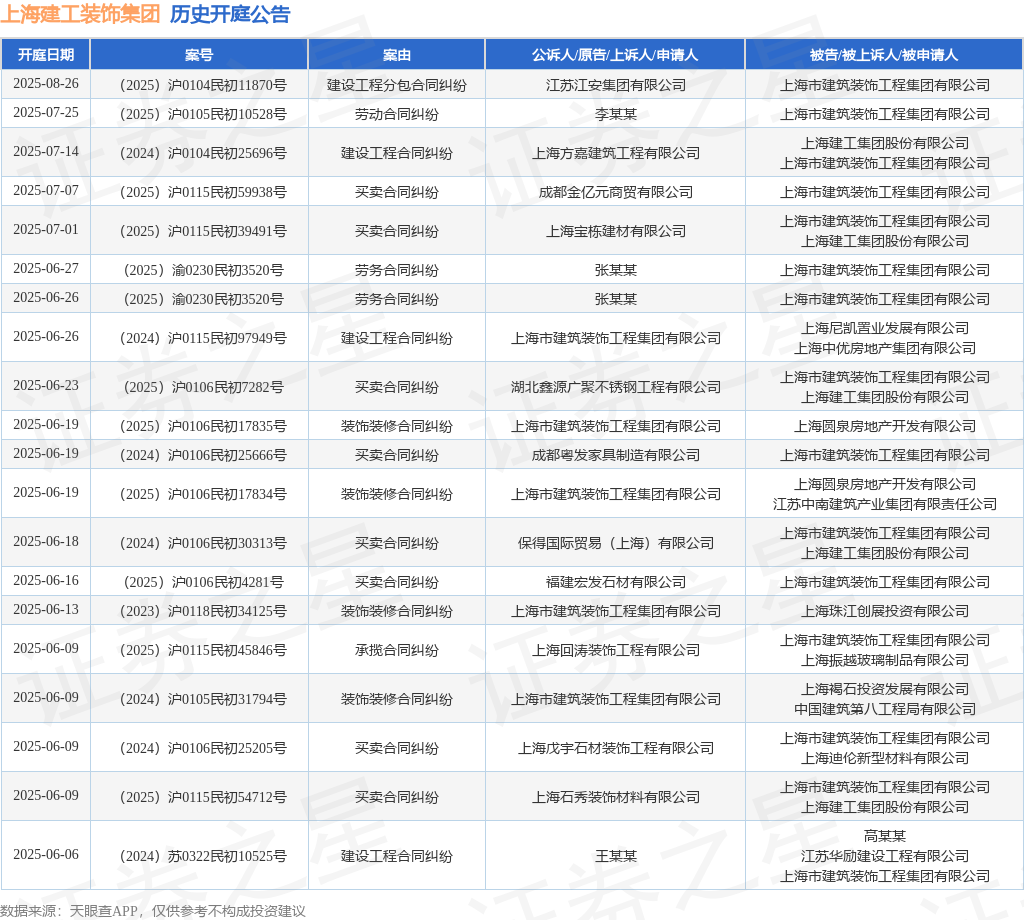Click plaintiff 上海戊宇石材装饰工程有限公司
Viewport: 1024px width, 920px height.
[x=616, y=748]
